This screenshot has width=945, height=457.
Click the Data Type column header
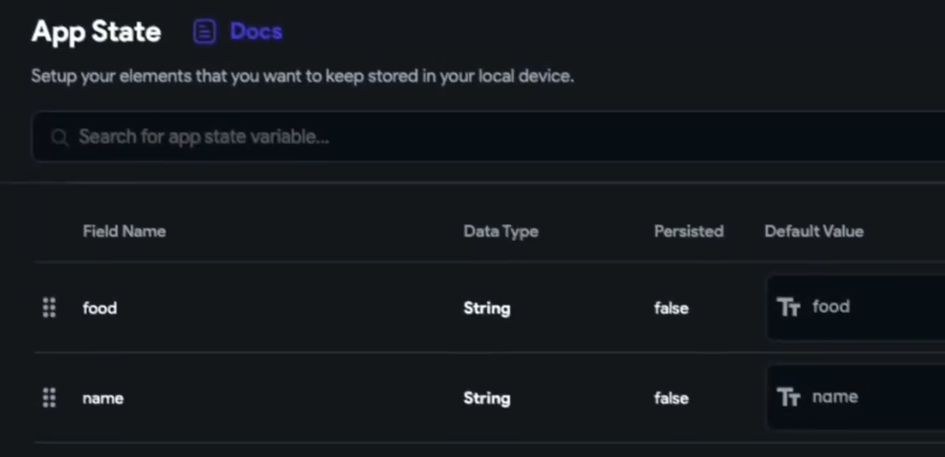pos(501,231)
